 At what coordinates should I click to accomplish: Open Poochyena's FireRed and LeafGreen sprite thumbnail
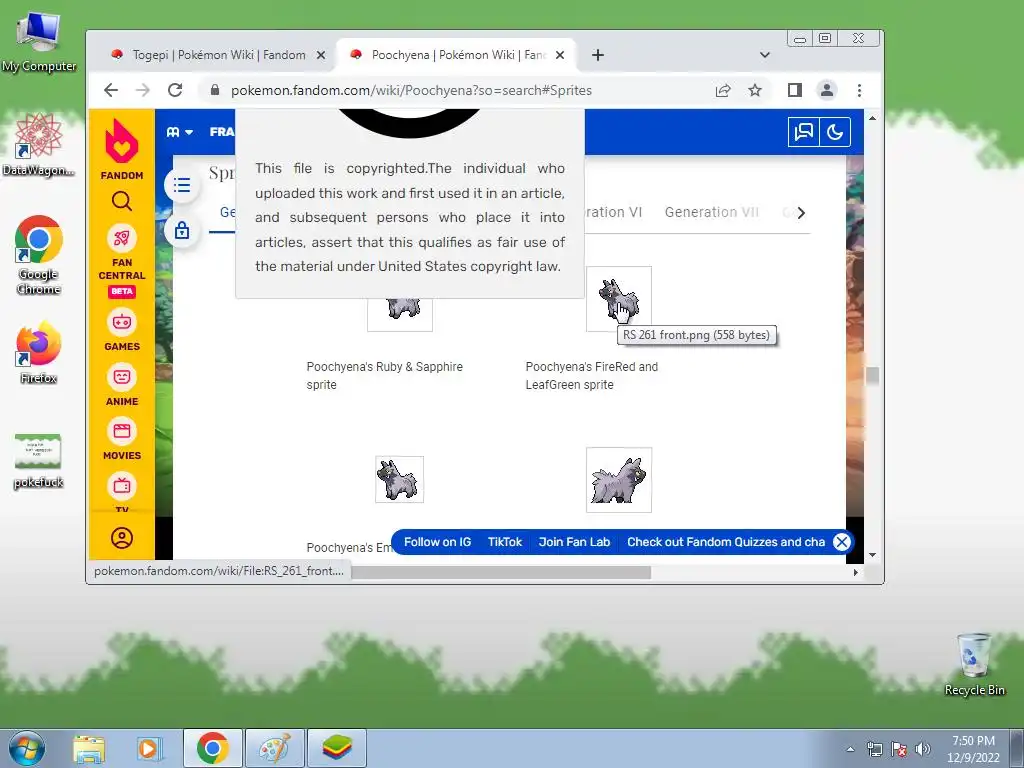[x=618, y=299]
